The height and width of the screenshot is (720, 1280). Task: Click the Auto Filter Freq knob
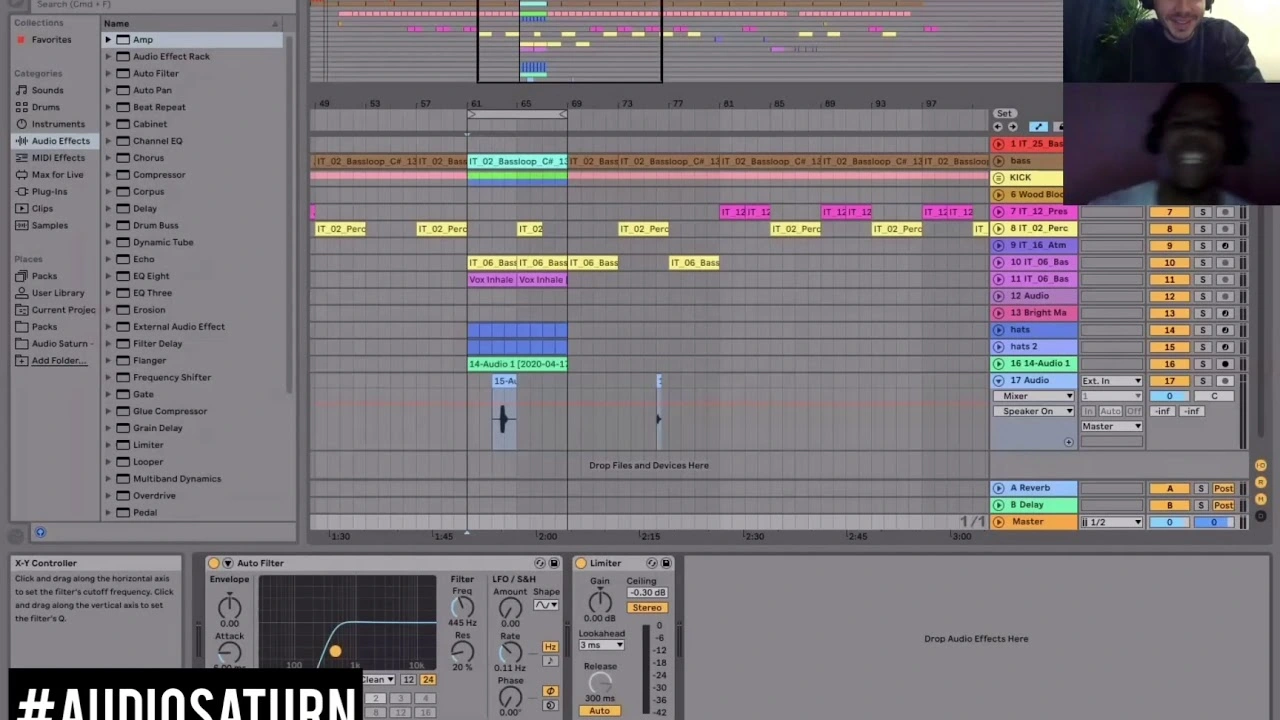pos(462,606)
